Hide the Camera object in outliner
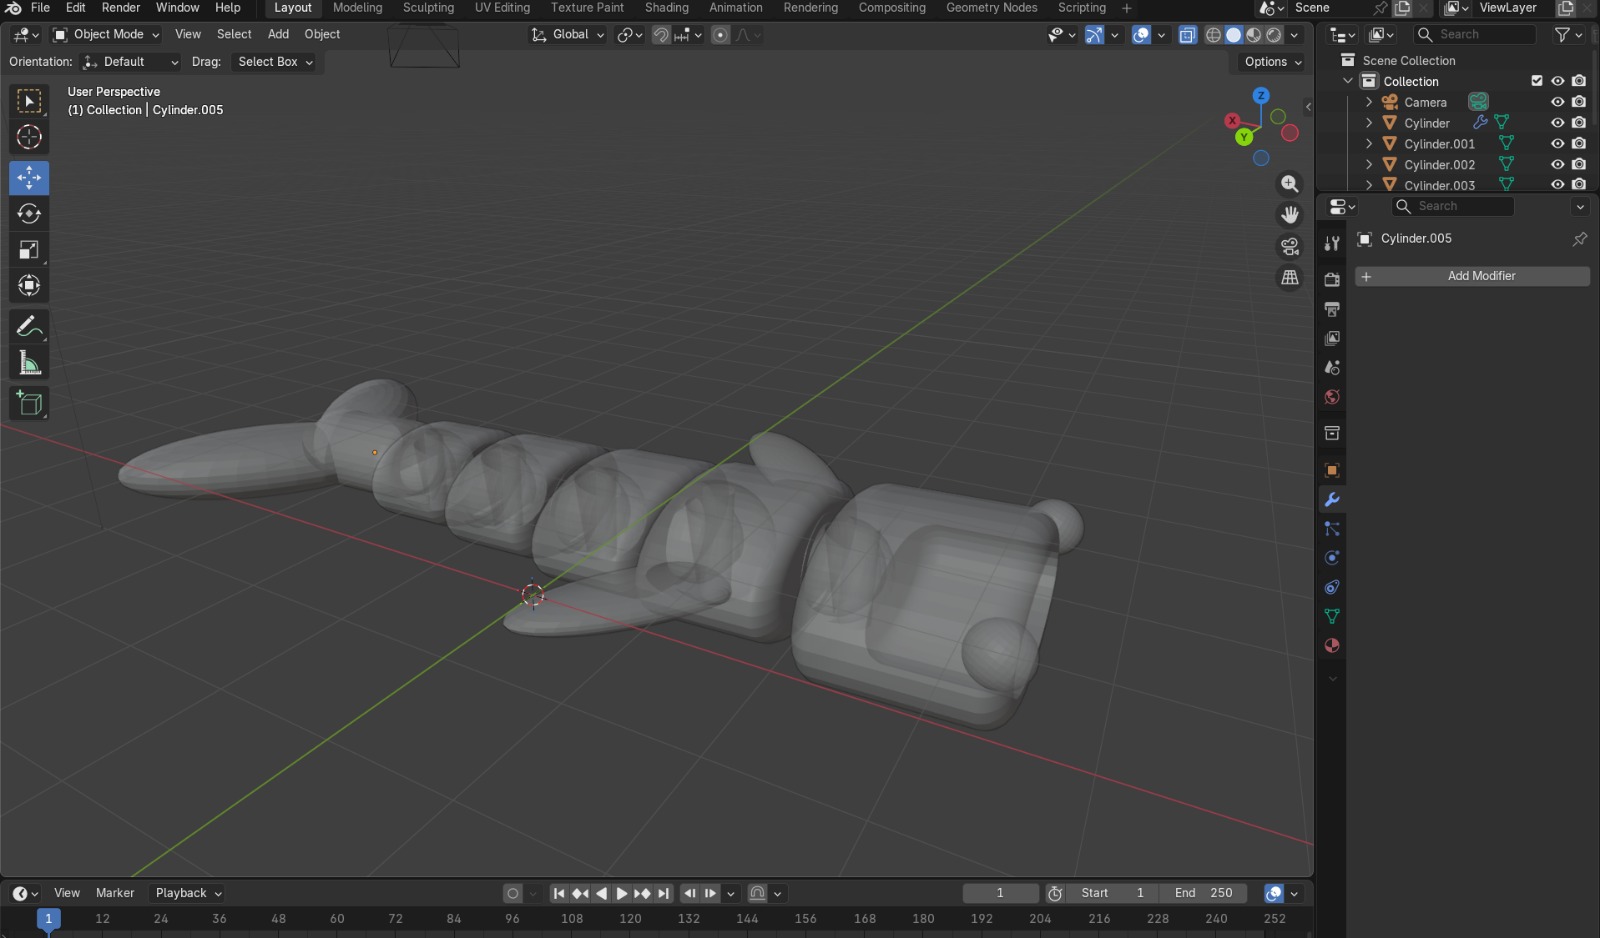 point(1557,102)
